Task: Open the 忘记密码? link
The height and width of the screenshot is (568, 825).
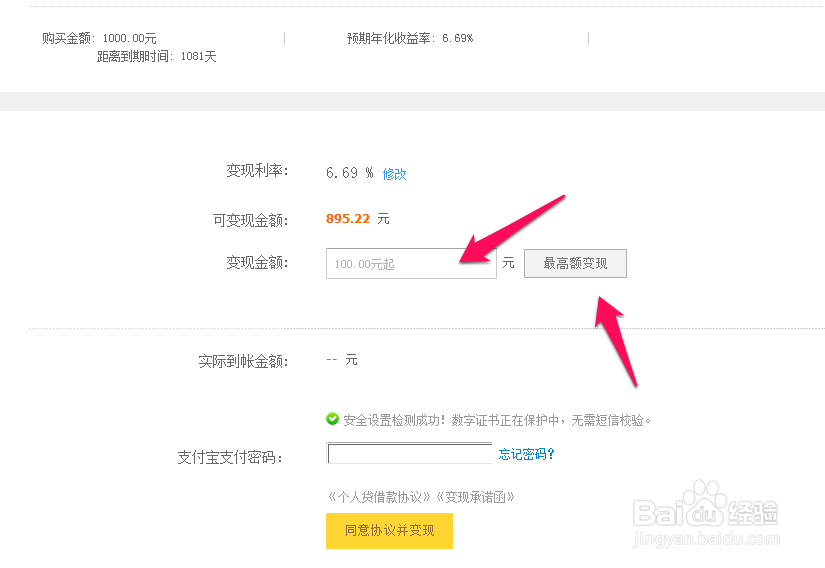Action: (x=526, y=454)
